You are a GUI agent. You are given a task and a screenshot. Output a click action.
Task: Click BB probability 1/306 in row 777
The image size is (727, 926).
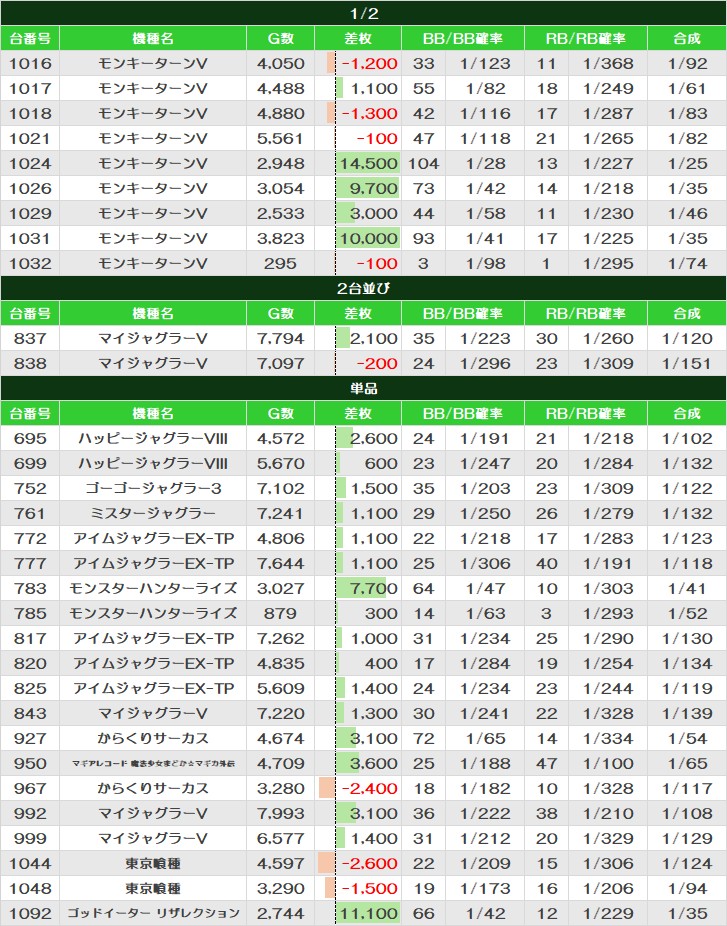click(x=485, y=563)
